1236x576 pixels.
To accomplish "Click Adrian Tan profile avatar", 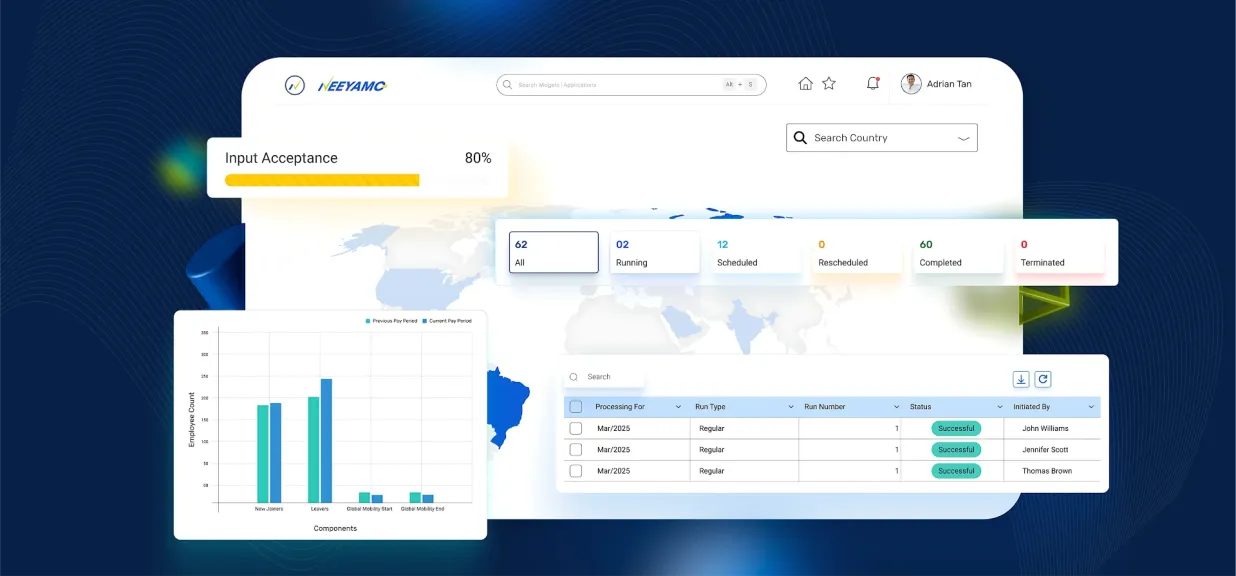I will click(x=911, y=84).
